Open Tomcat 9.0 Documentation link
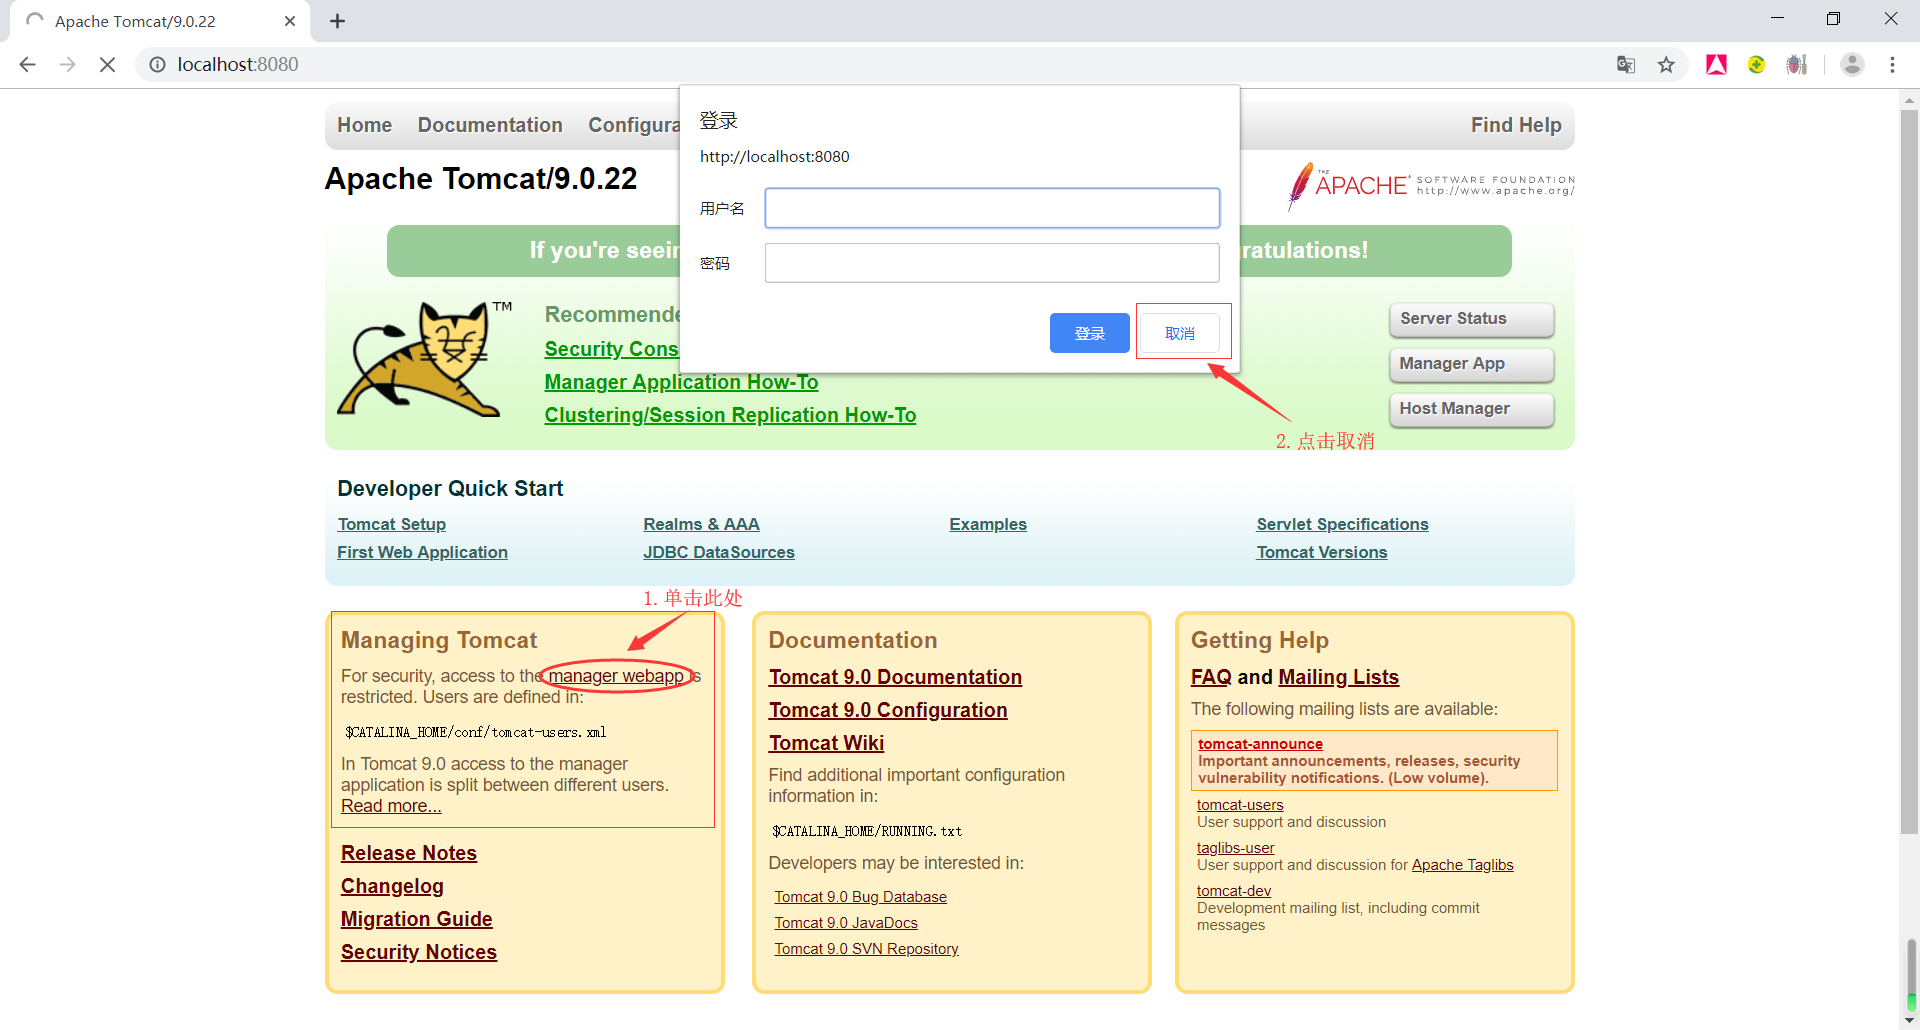 click(895, 677)
